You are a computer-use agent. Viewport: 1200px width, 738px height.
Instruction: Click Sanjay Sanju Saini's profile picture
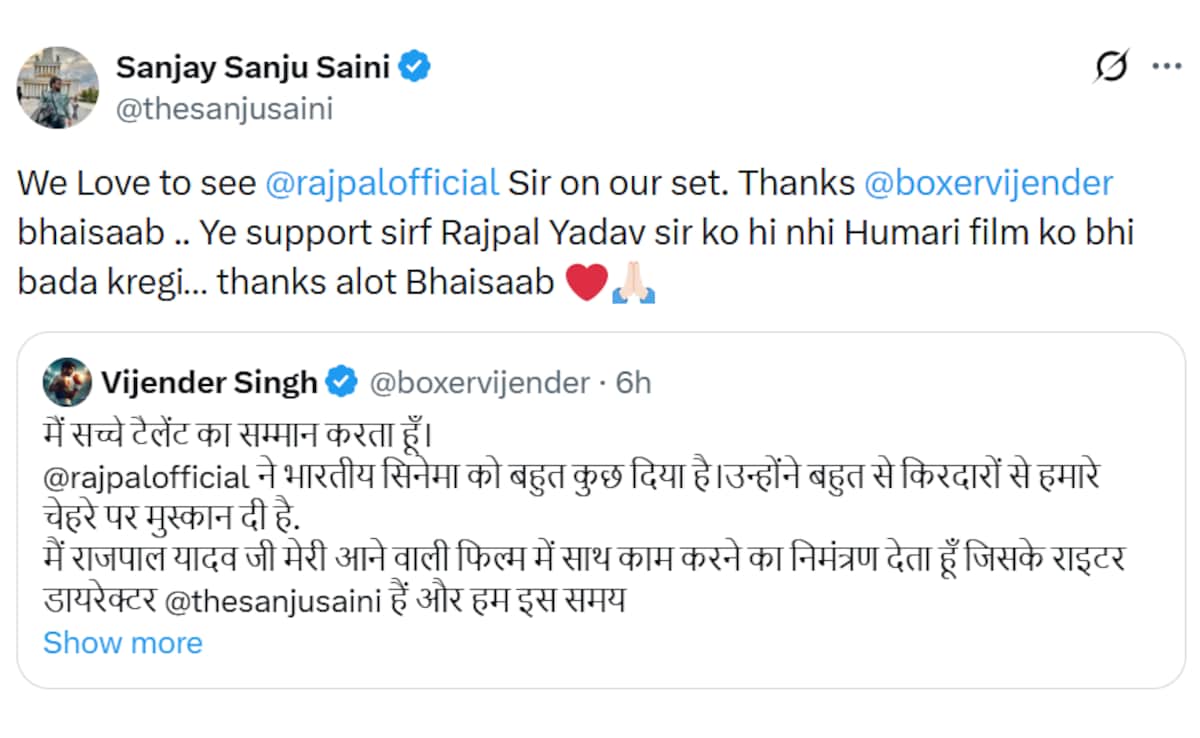click(x=58, y=87)
